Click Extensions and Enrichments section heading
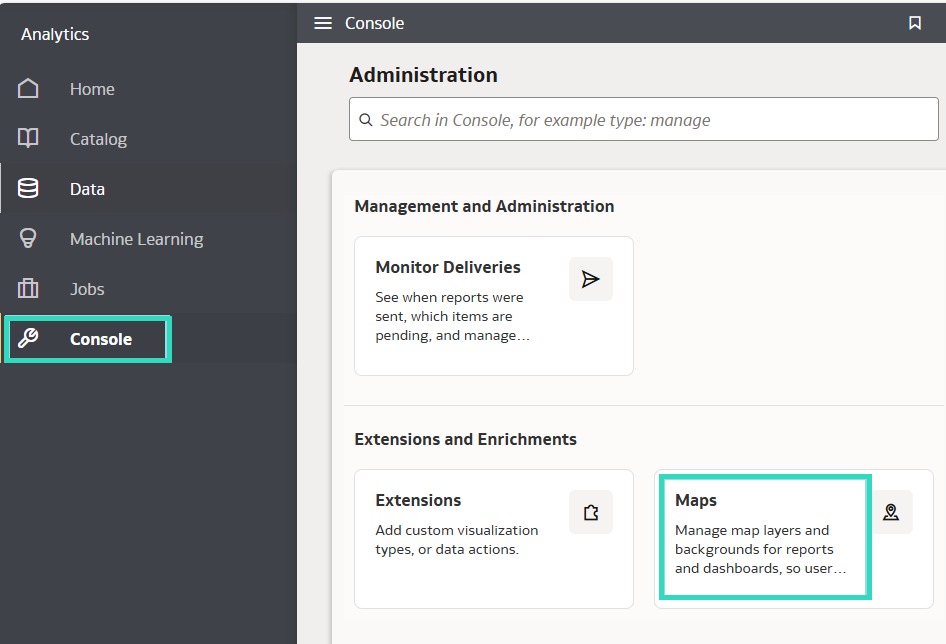Screen dimensions: 946x644 (x=465, y=439)
